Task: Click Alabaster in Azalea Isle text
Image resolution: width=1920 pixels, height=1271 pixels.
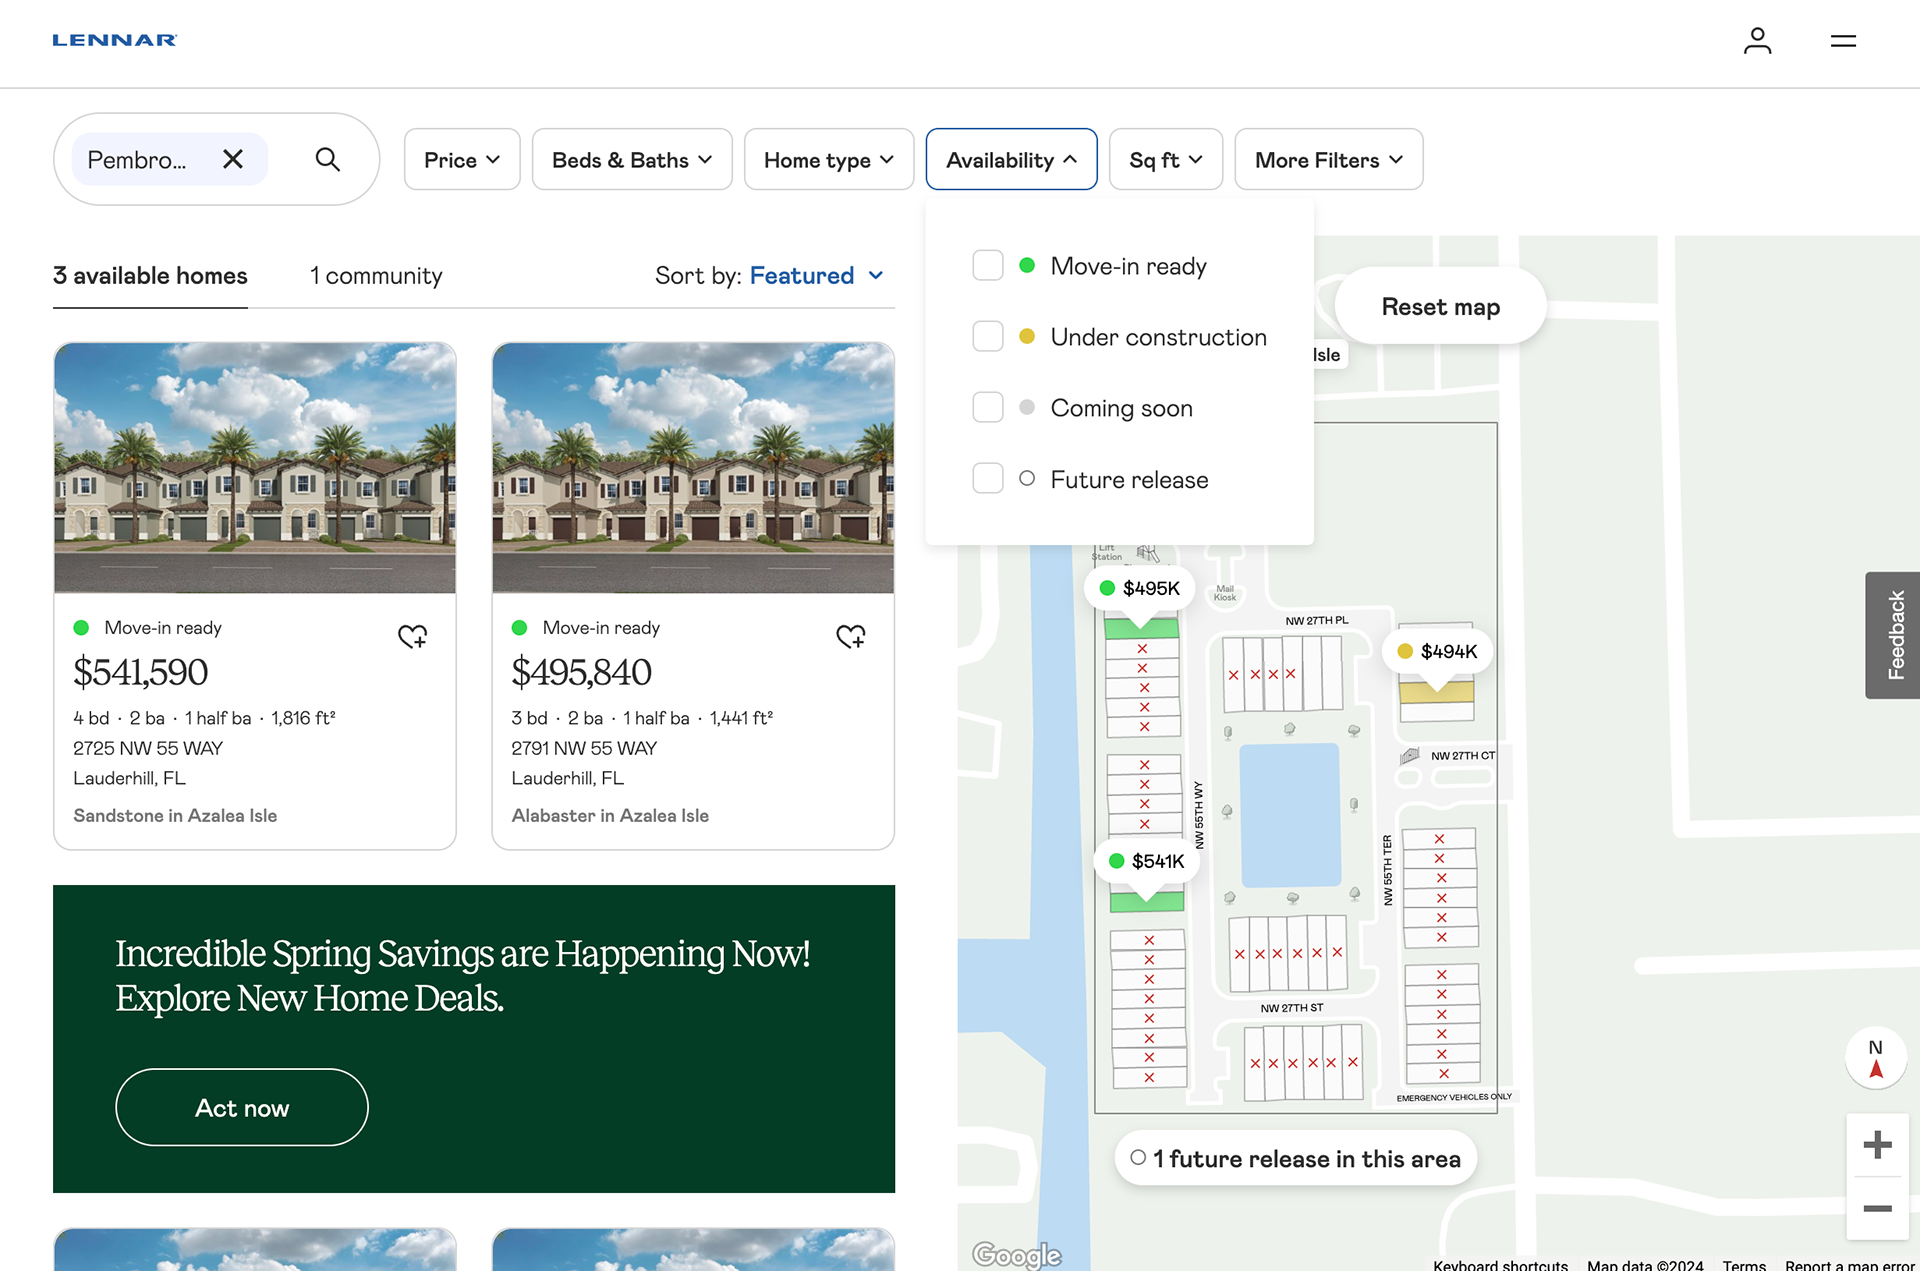Action: [x=610, y=816]
